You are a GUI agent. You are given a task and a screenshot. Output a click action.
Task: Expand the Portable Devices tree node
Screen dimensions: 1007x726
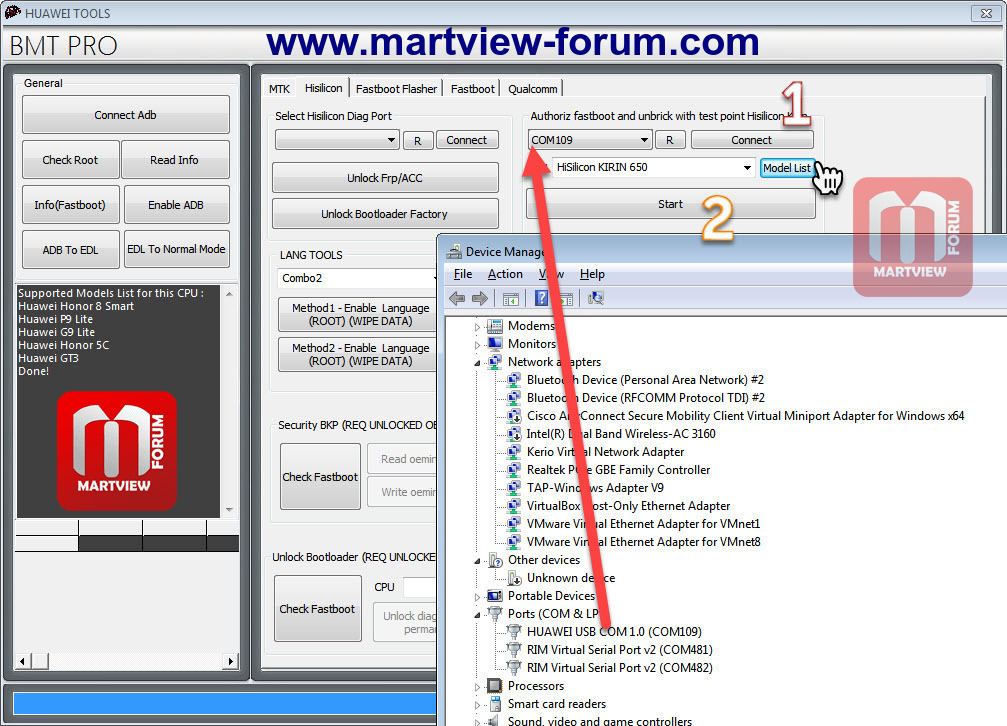point(477,597)
